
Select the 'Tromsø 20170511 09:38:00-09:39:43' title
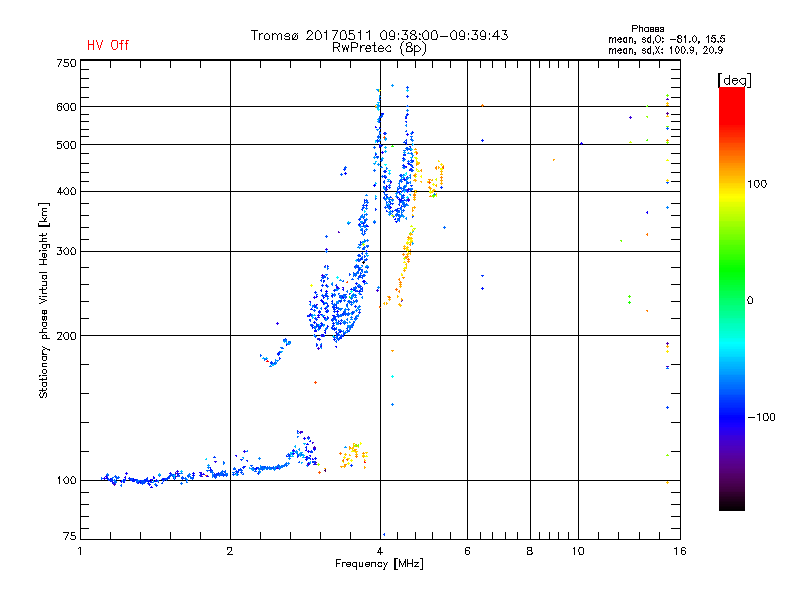[379, 35]
